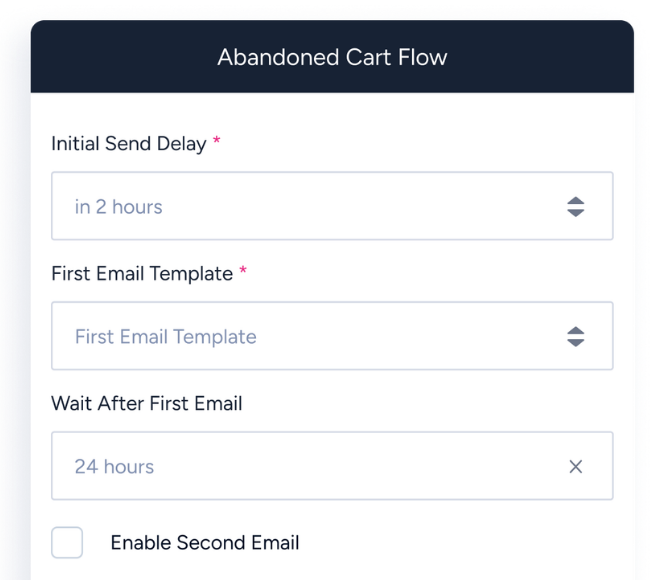654x581 pixels.
Task: Click the red asterisk beside First Email Template
Action: tap(243, 270)
